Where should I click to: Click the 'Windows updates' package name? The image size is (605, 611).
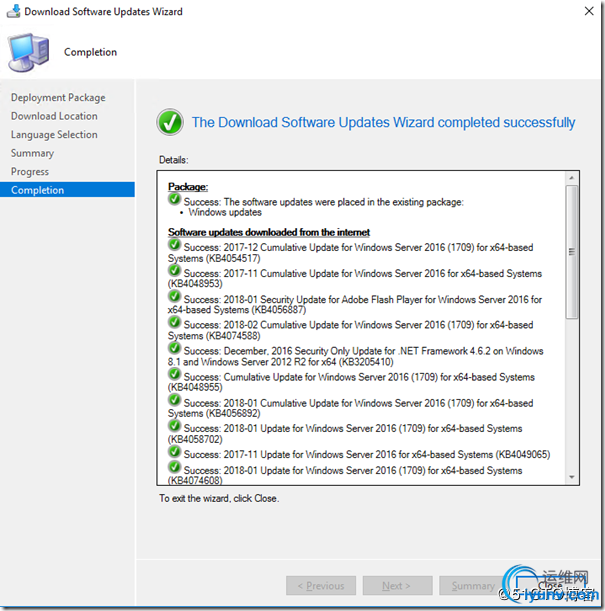coord(225,212)
